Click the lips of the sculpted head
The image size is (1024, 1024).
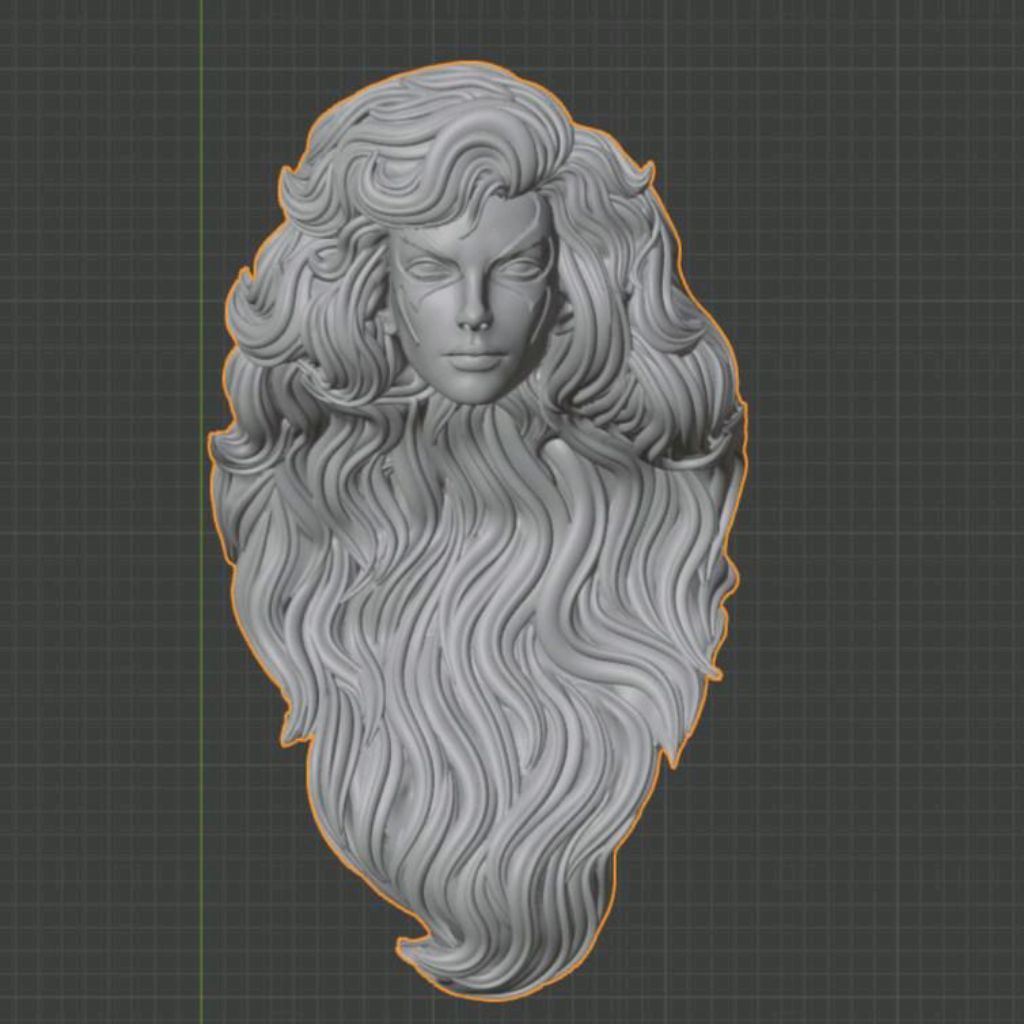(x=473, y=358)
